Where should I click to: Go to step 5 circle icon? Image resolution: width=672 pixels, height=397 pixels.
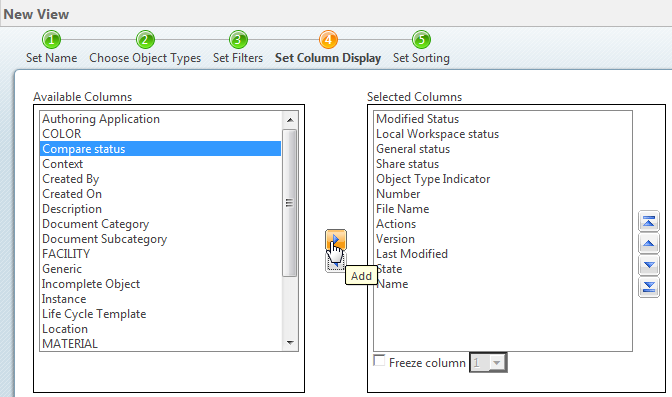click(x=421, y=40)
